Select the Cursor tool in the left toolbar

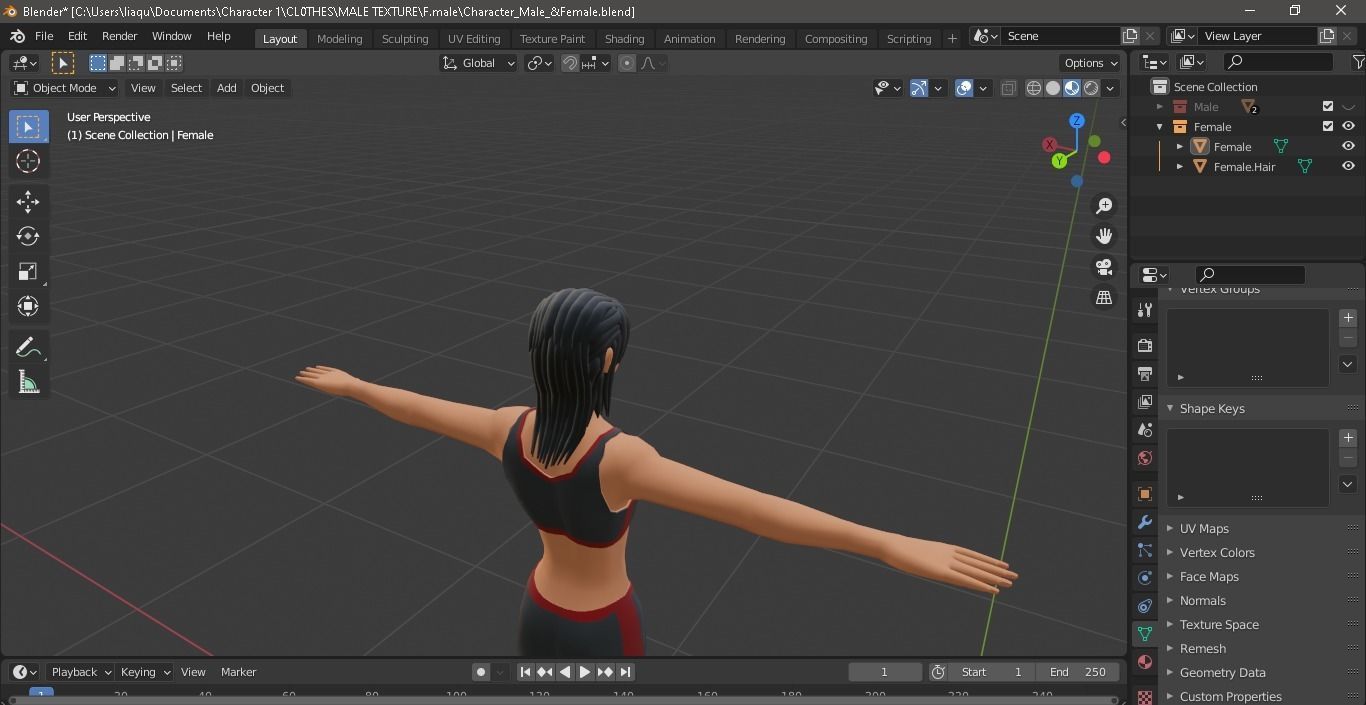point(28,161)
